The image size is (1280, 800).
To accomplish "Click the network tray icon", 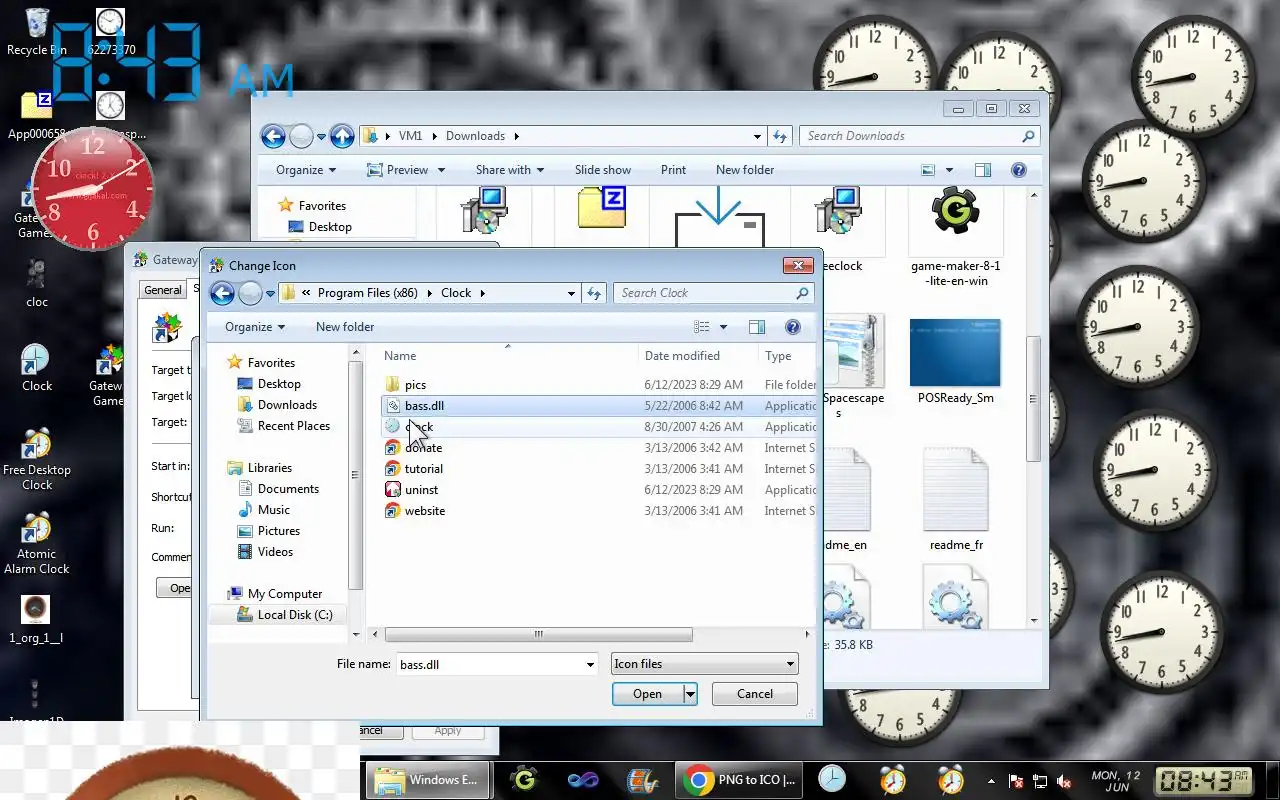I will pos(1040,781).
